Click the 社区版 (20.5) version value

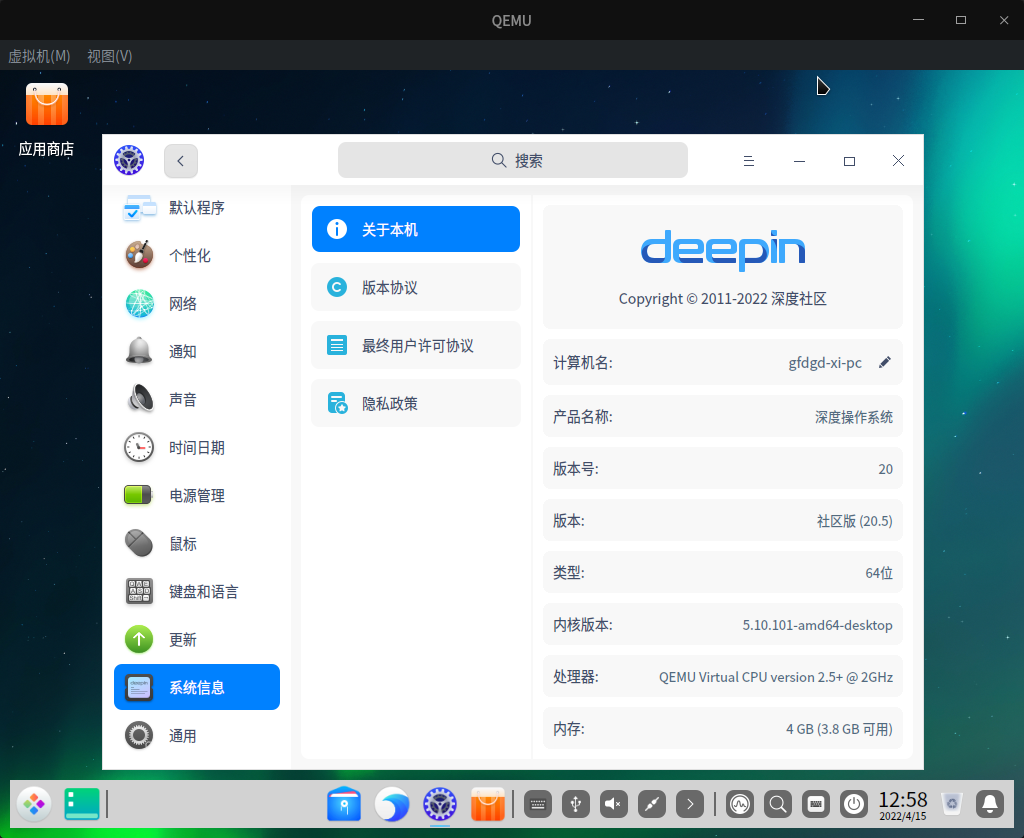(x=854, y=521)
